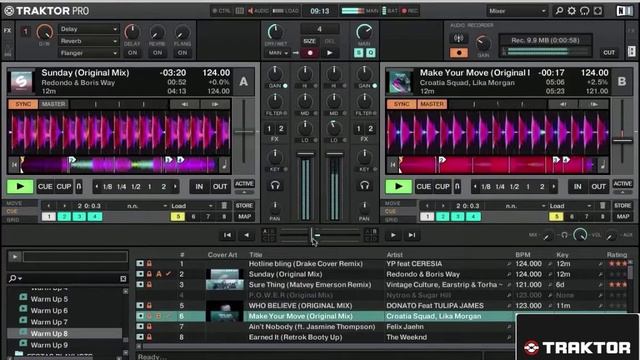
Task: Click Deck B tempo bend right arrow
Action: [594, 104]
